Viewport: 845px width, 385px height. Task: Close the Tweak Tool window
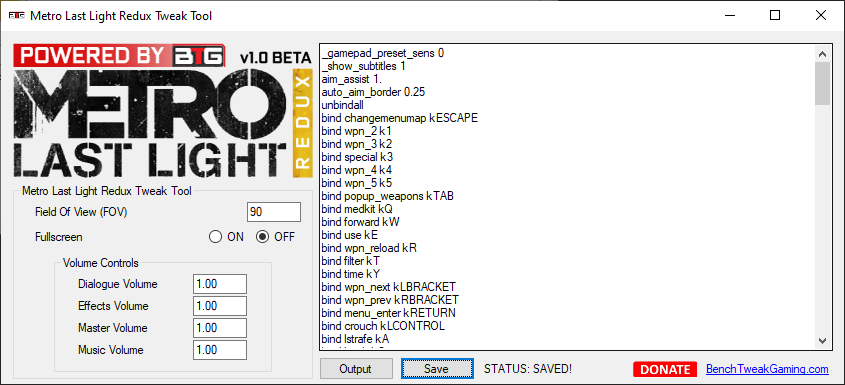click(x=821, y=16)
